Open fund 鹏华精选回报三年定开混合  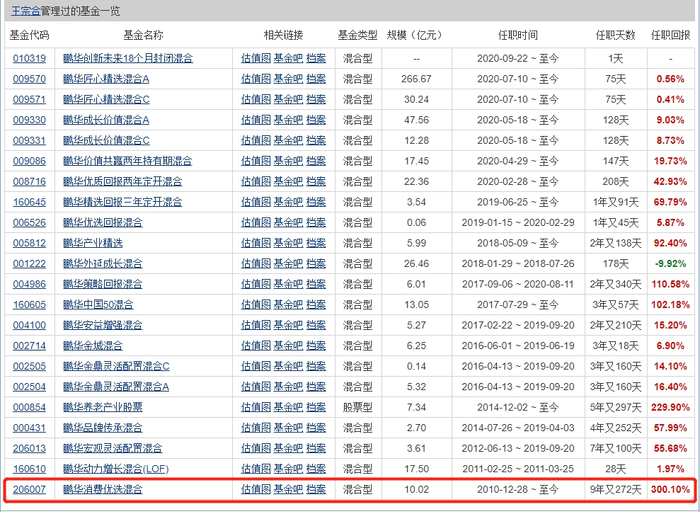(x=123, y=202)
